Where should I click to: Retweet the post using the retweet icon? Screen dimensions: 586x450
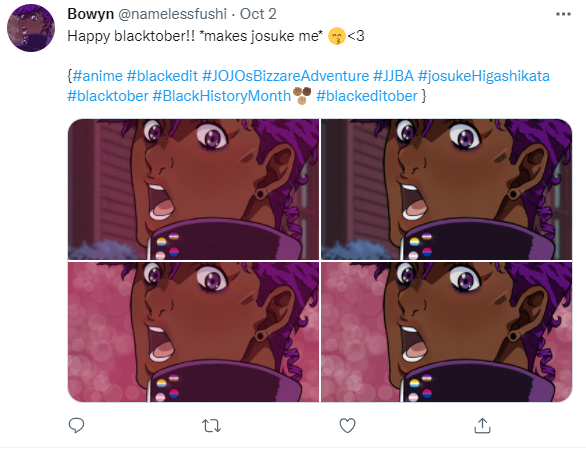(x=212, y=426)
